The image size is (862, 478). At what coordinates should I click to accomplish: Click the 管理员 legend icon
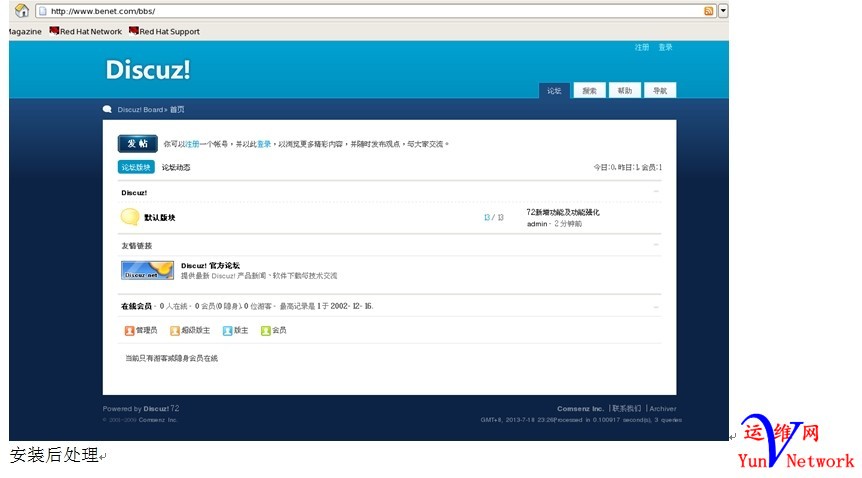coord(129,331)
